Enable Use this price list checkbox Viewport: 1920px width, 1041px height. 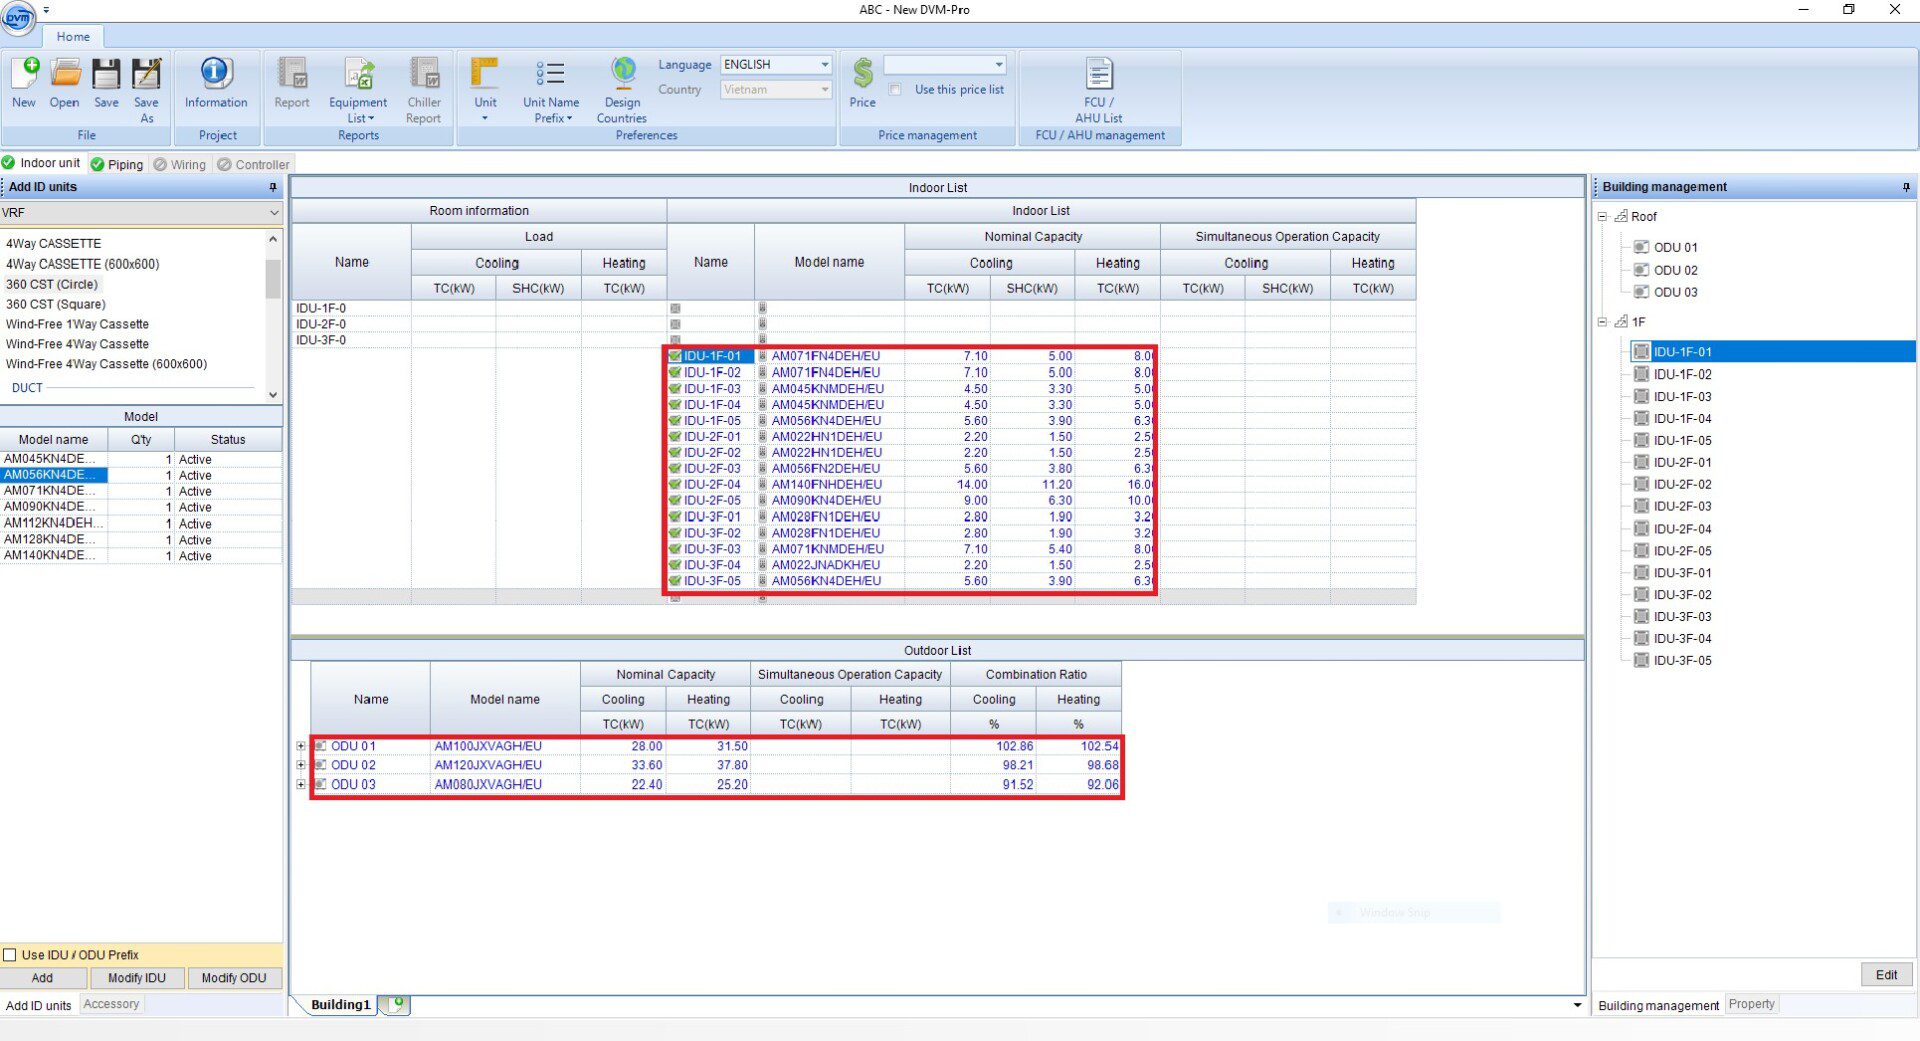tap(895, 90)
